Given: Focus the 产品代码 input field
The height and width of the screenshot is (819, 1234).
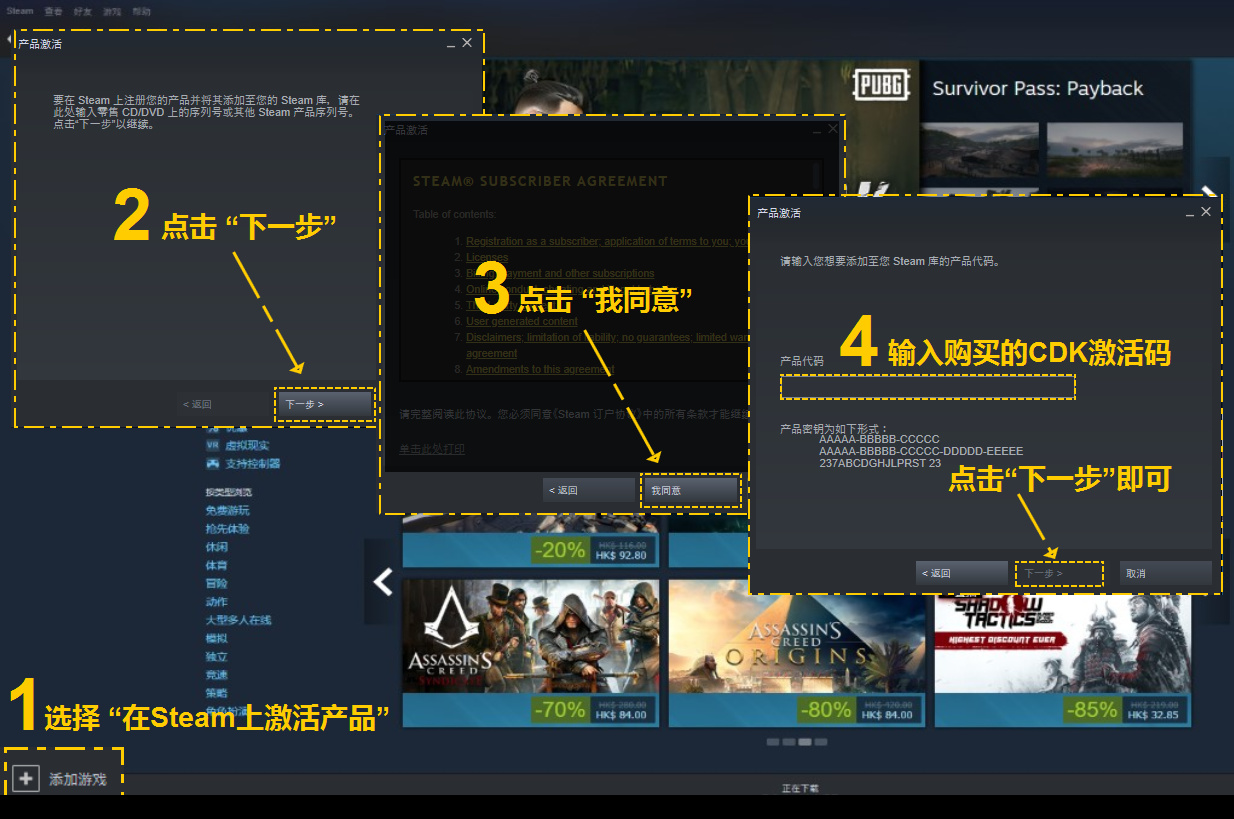Looking at the screenshot, I should [928, 387].
